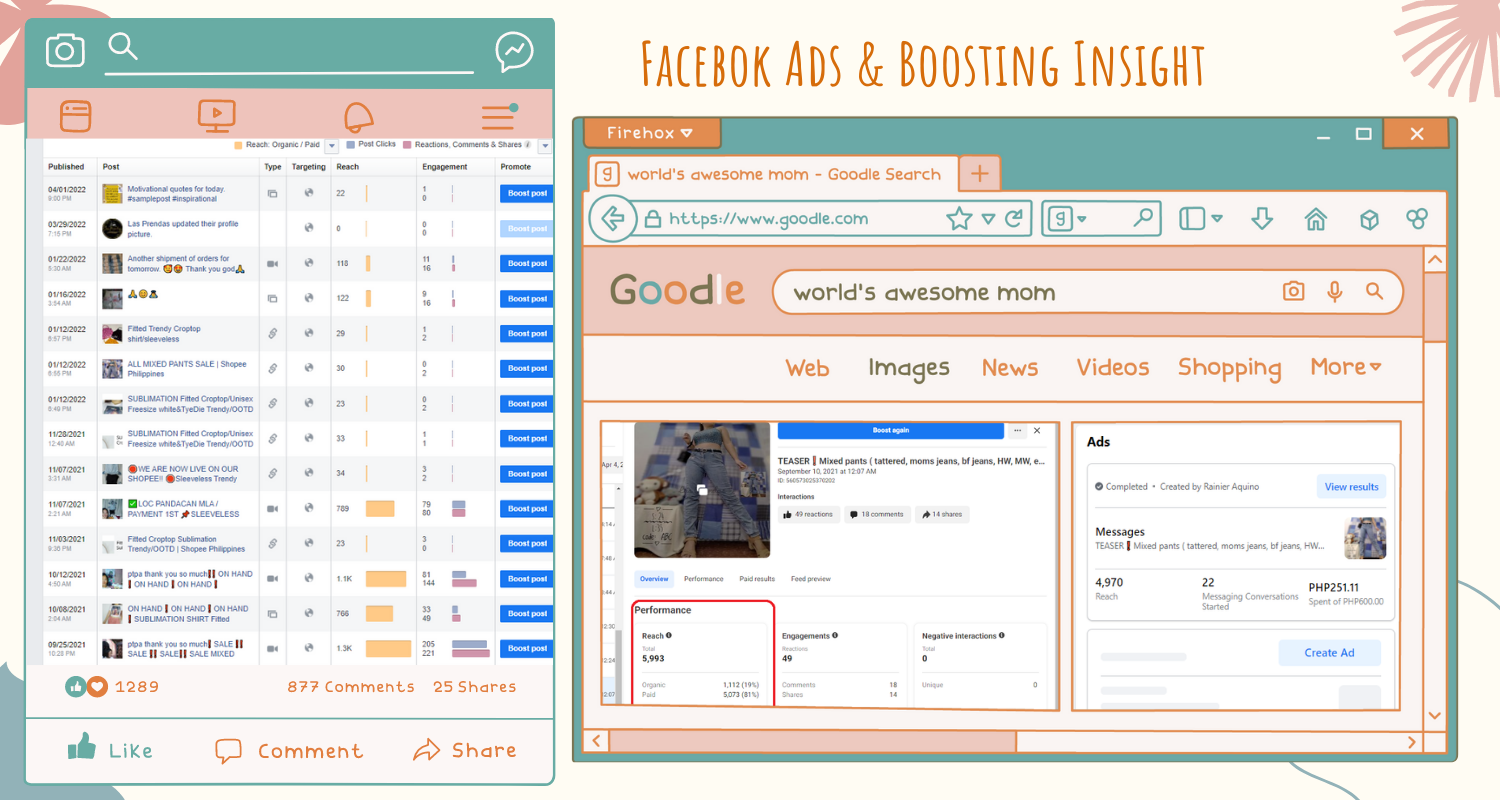Click the globe targeting icon in the Motivational quotes row
The image size is (1500, 800).
[x=309, y=193]
